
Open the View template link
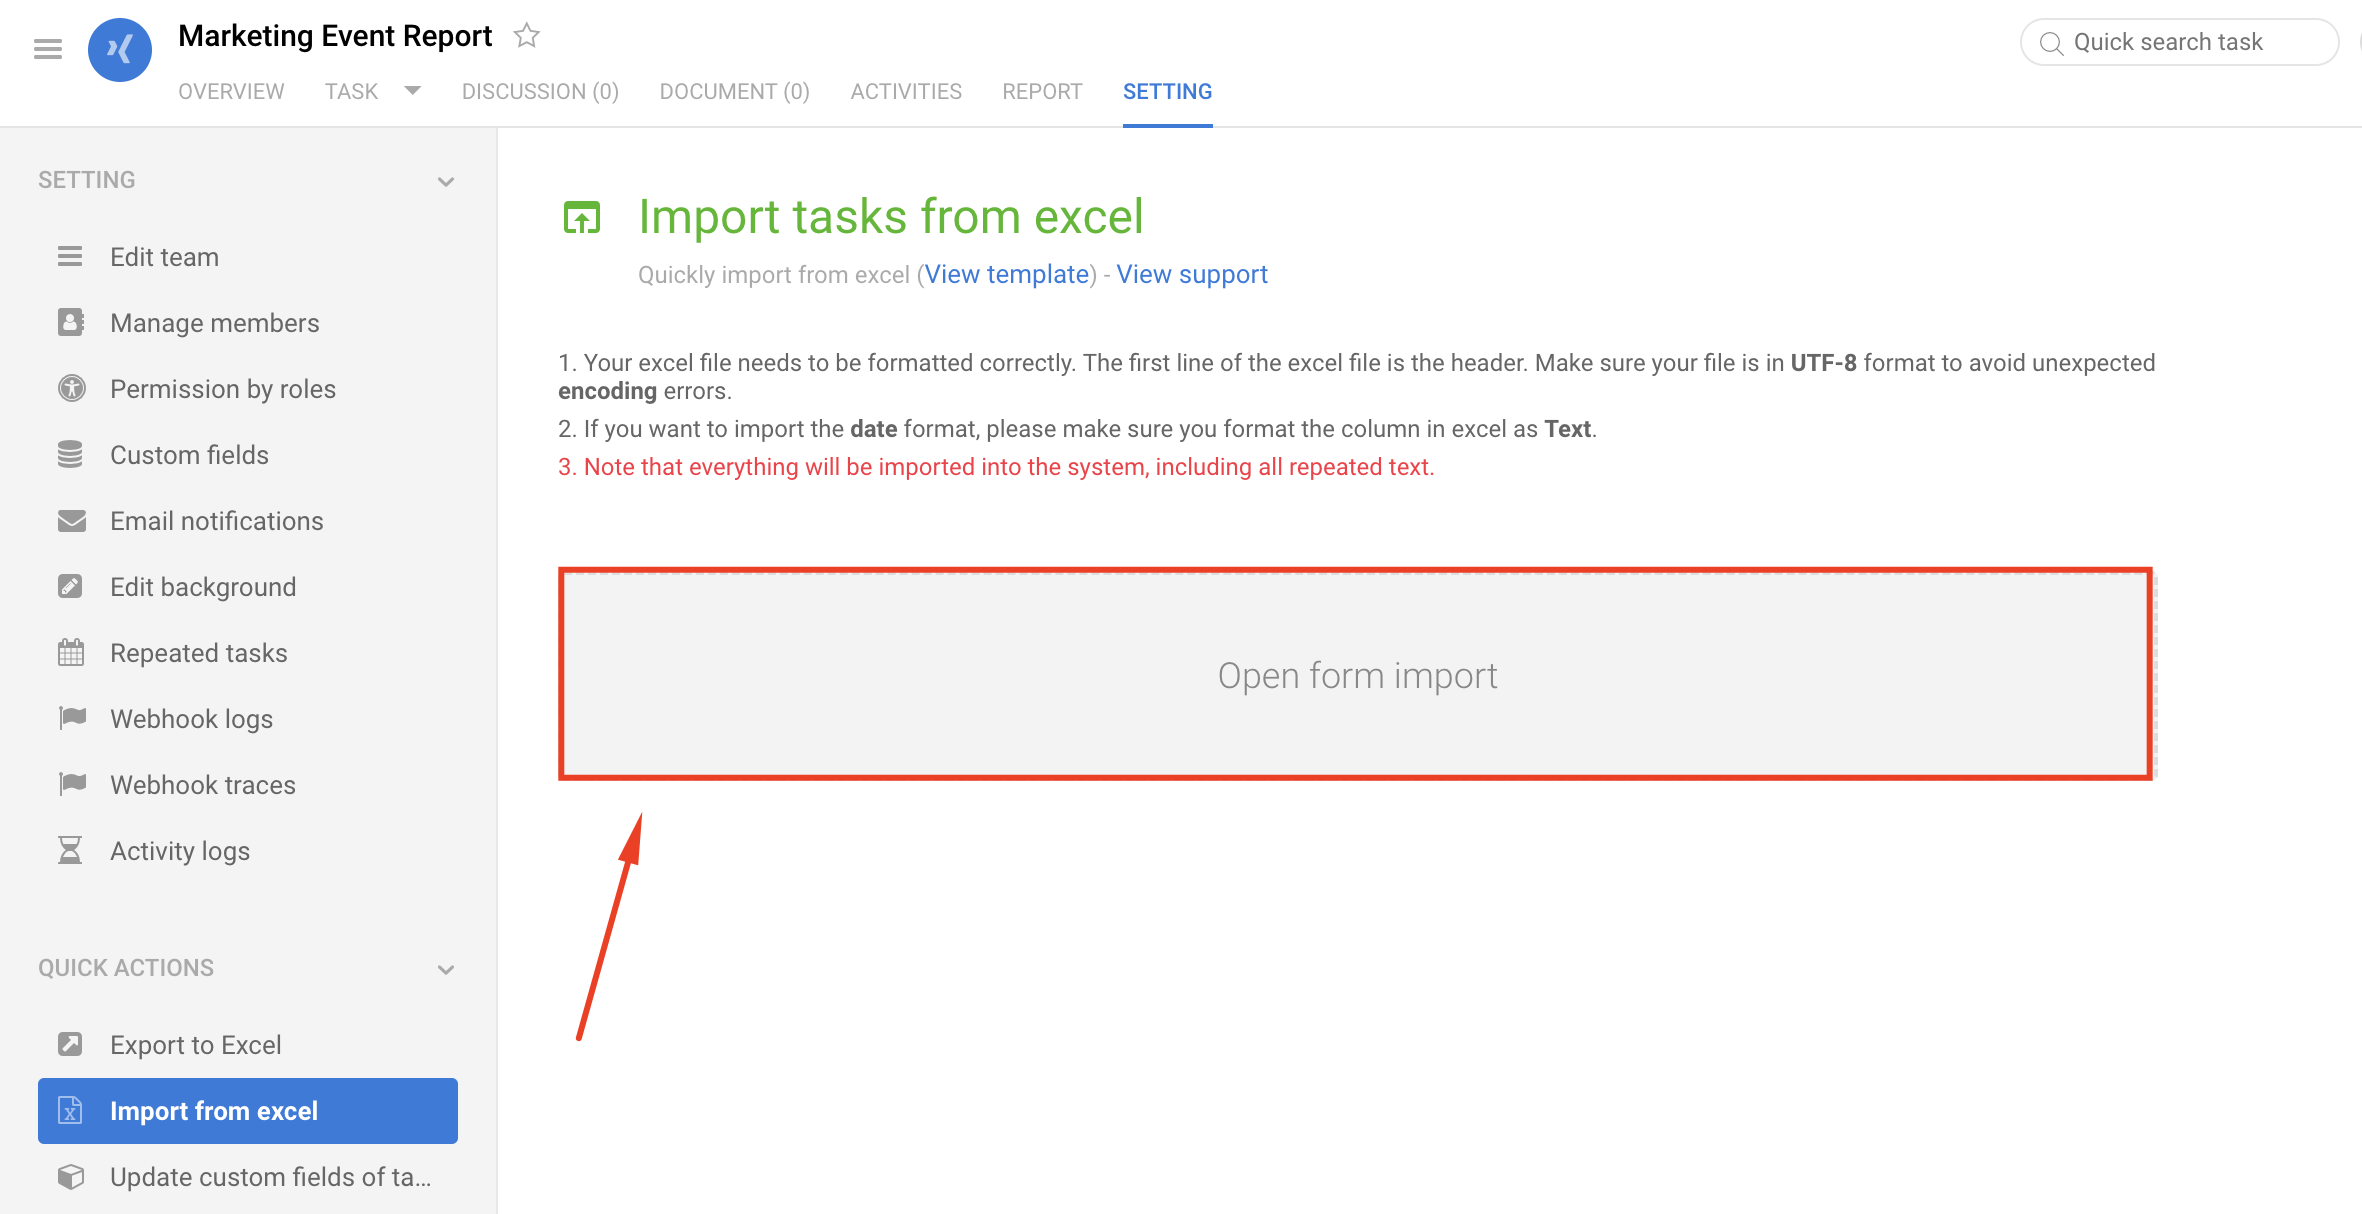tap(1007, 274)
